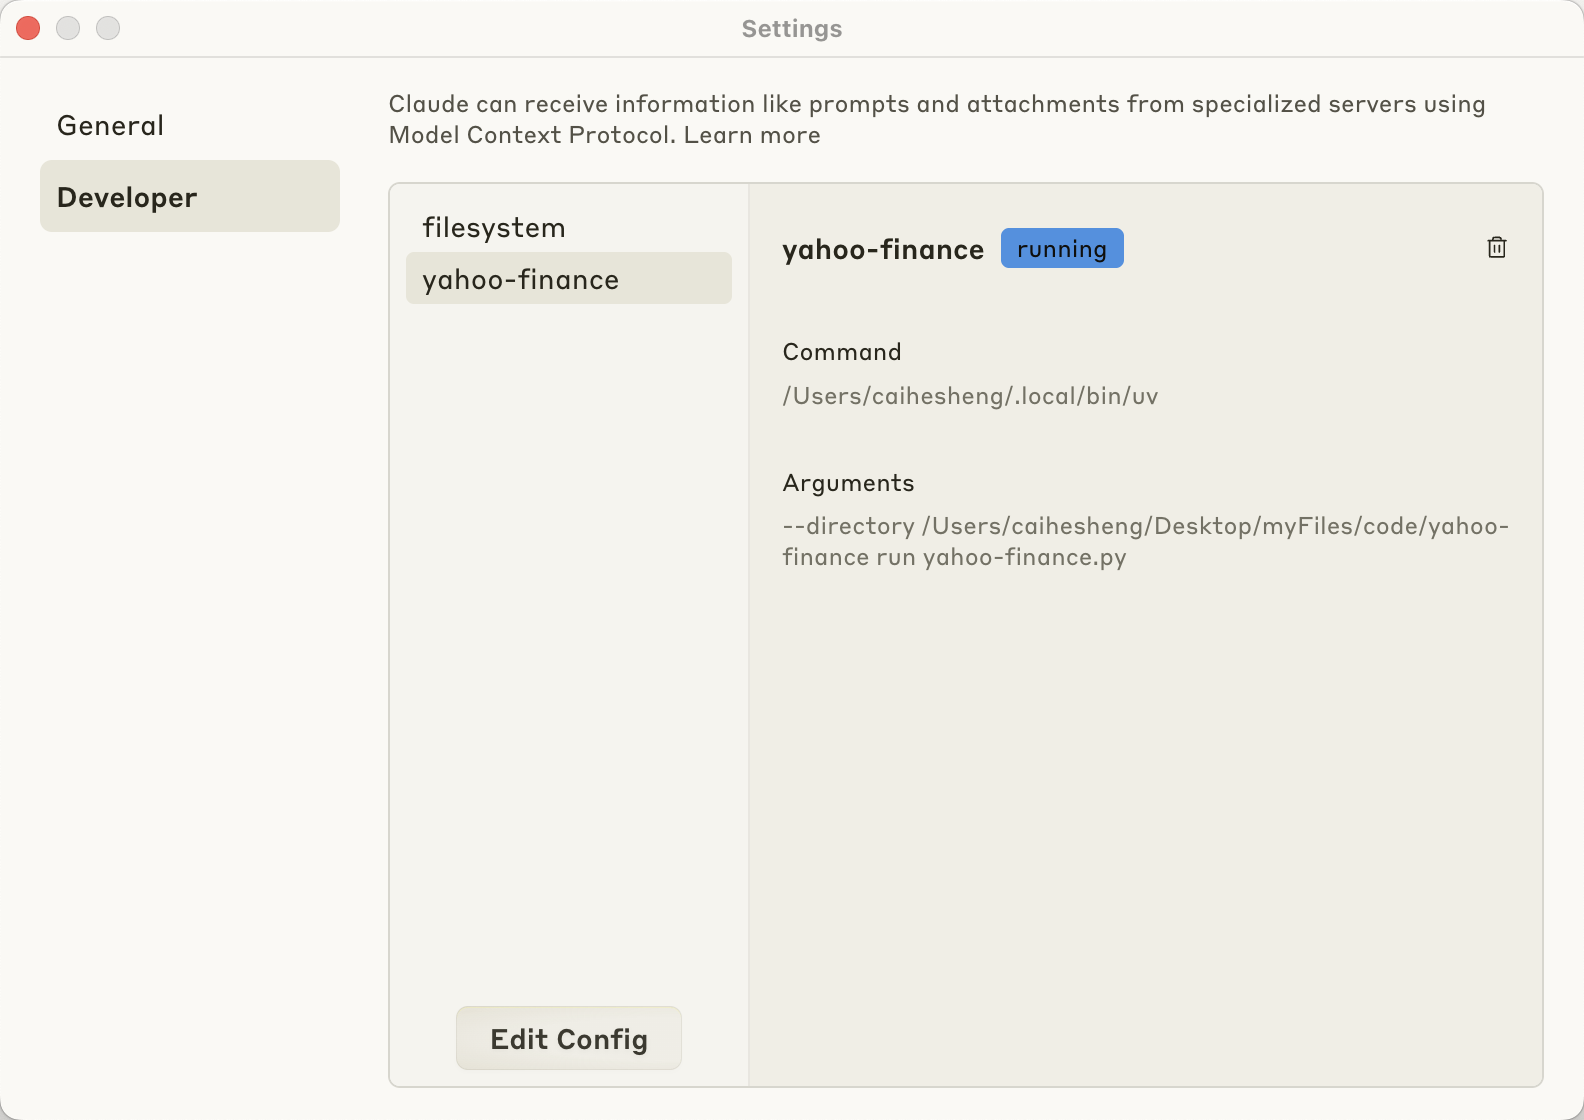Click the Edit Config button

(568, 1039)
